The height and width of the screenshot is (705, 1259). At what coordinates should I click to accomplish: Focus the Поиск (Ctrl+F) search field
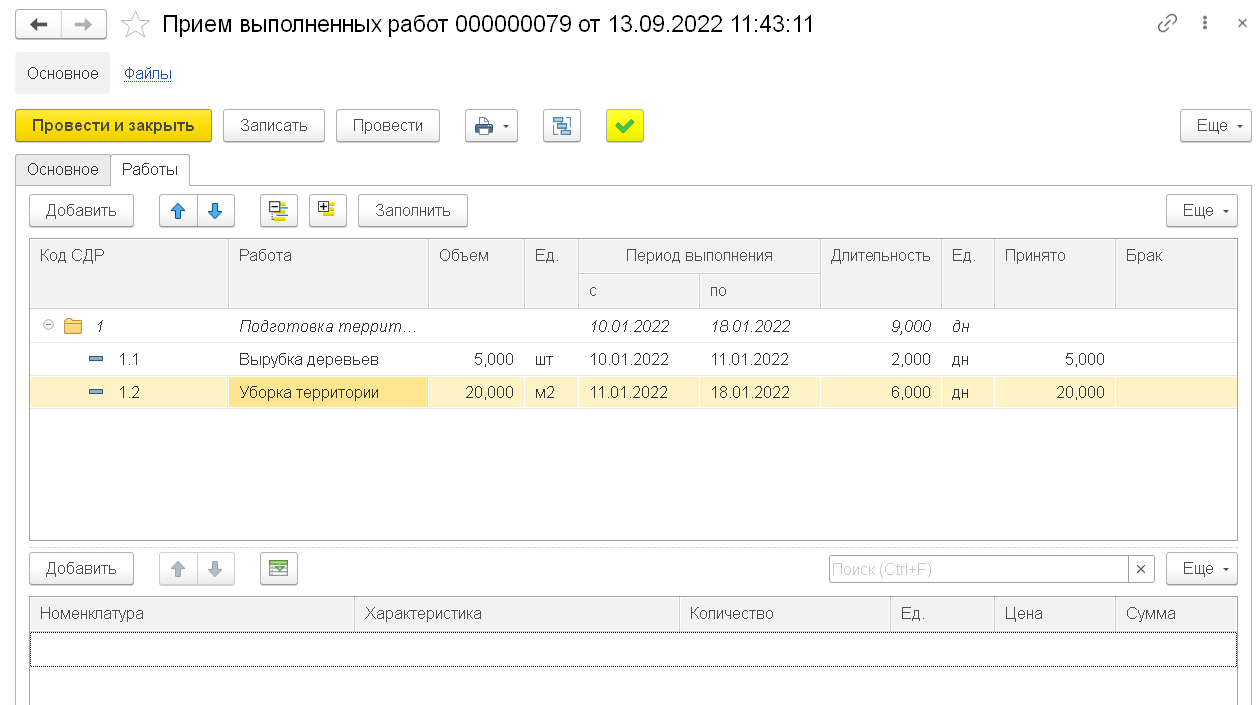pyautogui.click(x=978, y=569)
